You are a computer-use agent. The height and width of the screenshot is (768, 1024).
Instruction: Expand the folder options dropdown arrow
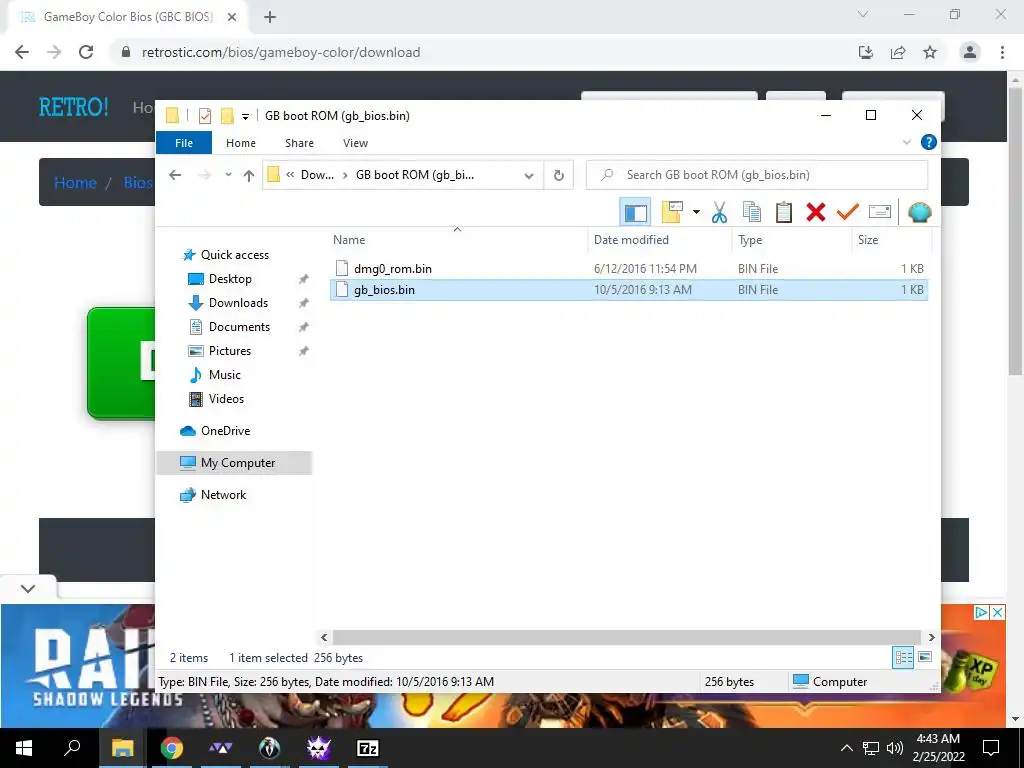point(696,212)
